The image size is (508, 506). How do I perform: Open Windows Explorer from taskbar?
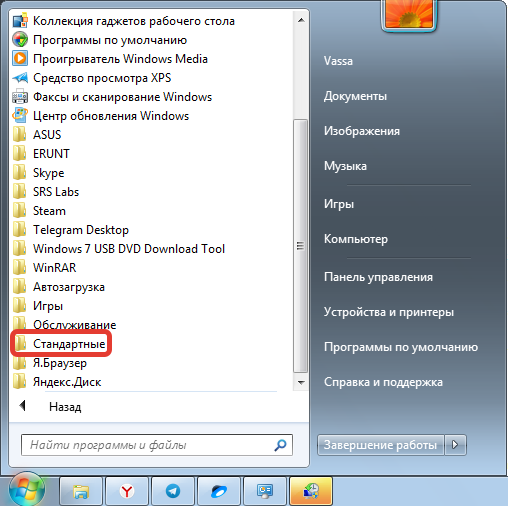click(x=81, y=491)
